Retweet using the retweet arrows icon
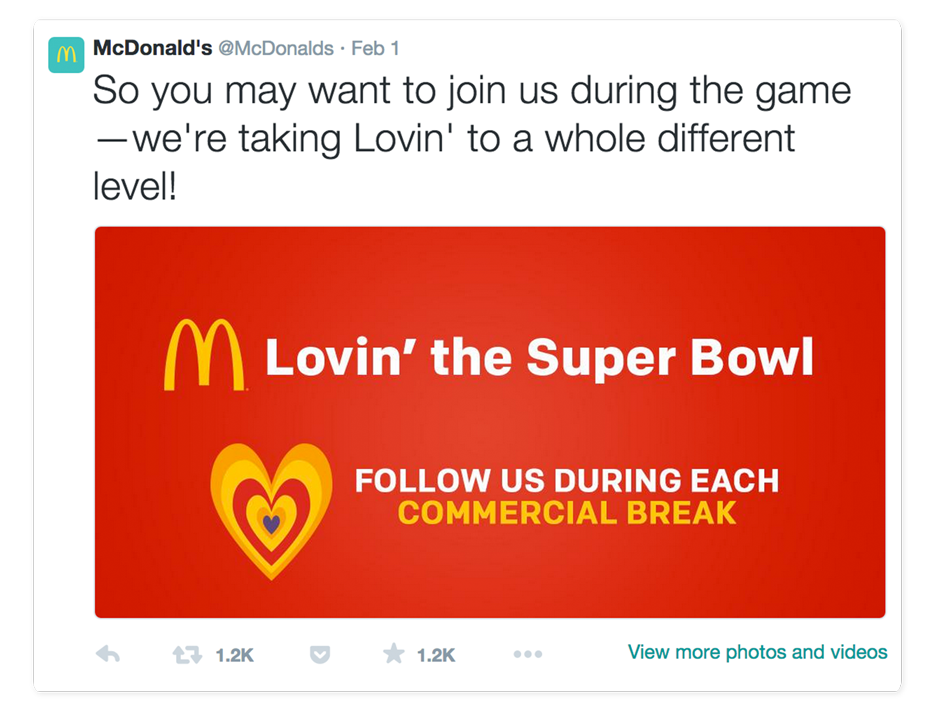 click(187, 655)
